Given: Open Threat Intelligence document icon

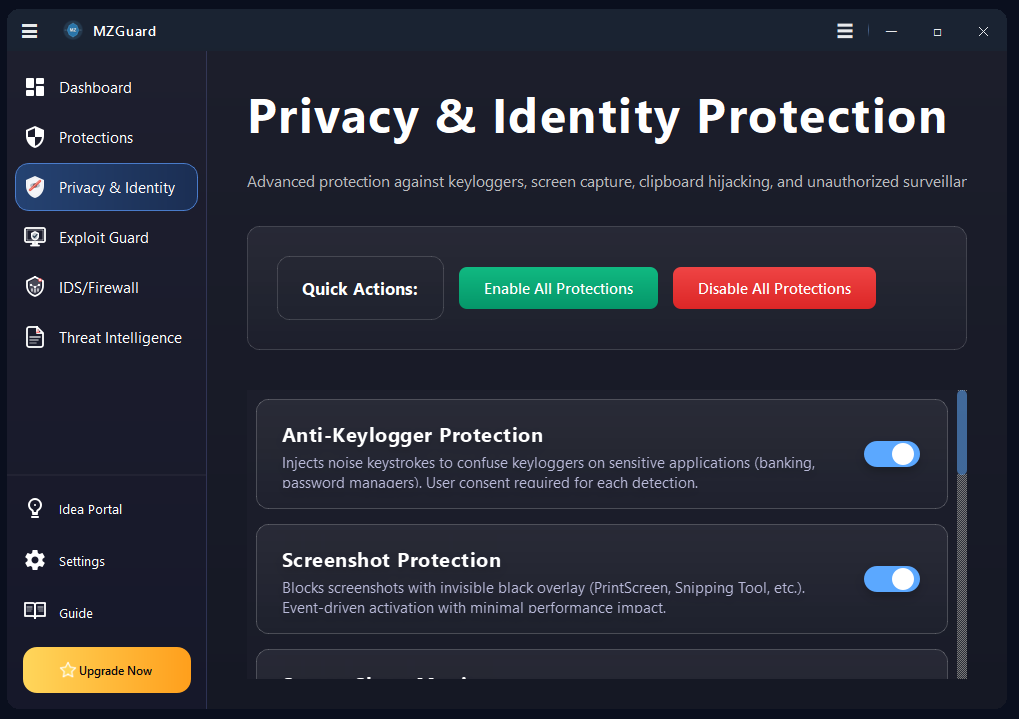Looking at the screenshot, I should pyautogui.click(x=33, y=337).
